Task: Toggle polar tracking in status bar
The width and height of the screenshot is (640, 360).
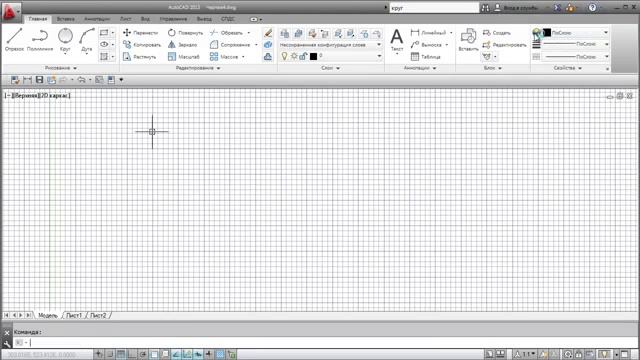Action: (143, 354)
